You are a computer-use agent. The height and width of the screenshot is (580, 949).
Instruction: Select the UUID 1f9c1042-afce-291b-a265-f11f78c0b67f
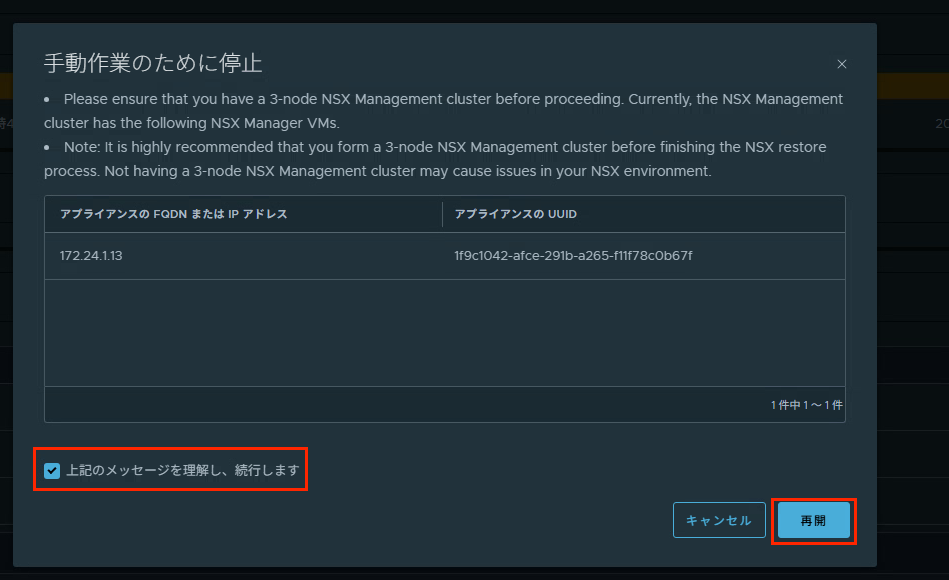(x=573, y=255)
